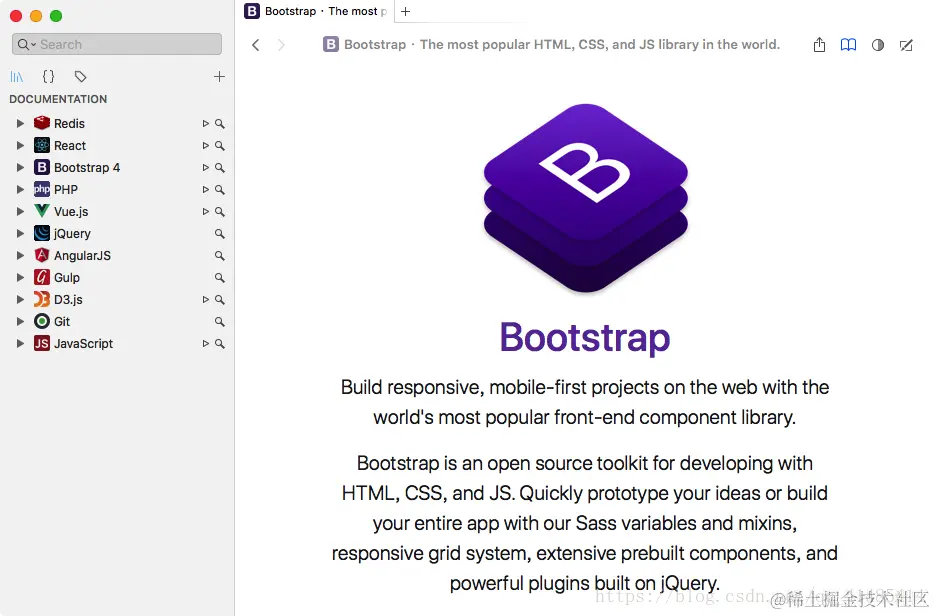Switch to the snippets braces icon
This screenshot has height=616, width=936.
pyautogui.click(x=48, y=76)
